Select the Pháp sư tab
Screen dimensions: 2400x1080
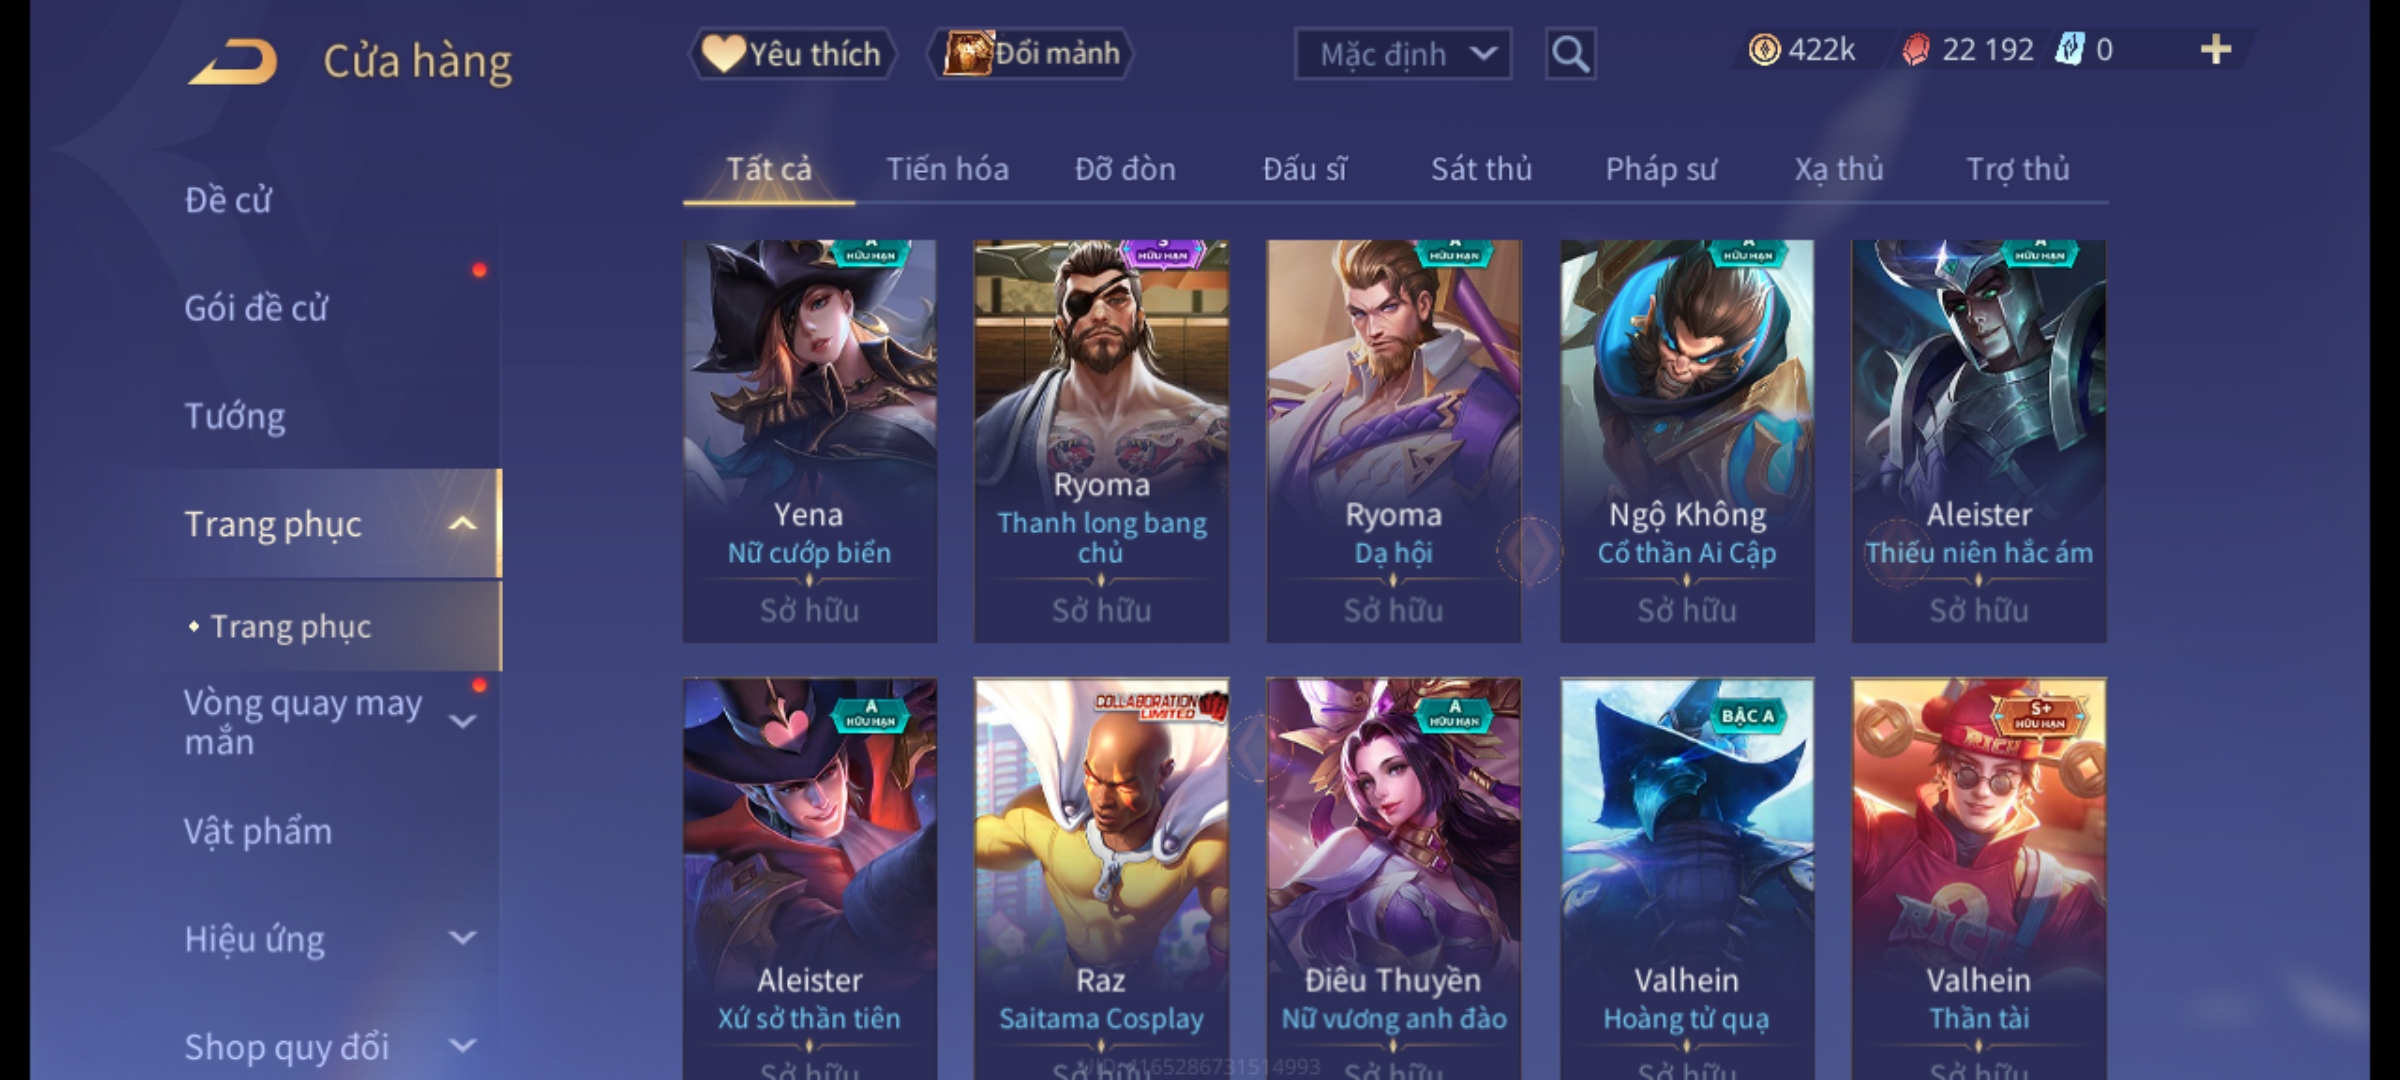click(1660, 169)
